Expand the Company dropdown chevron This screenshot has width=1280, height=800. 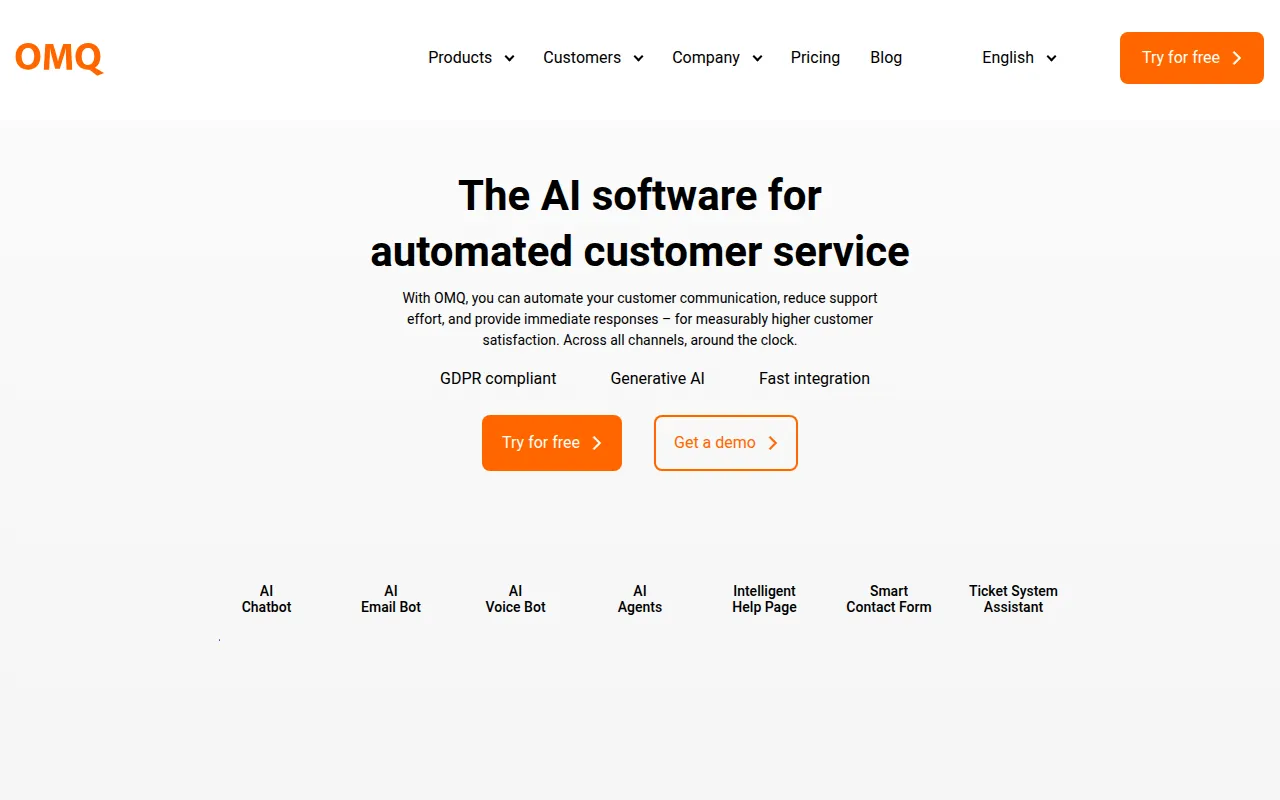click(757, 58)
